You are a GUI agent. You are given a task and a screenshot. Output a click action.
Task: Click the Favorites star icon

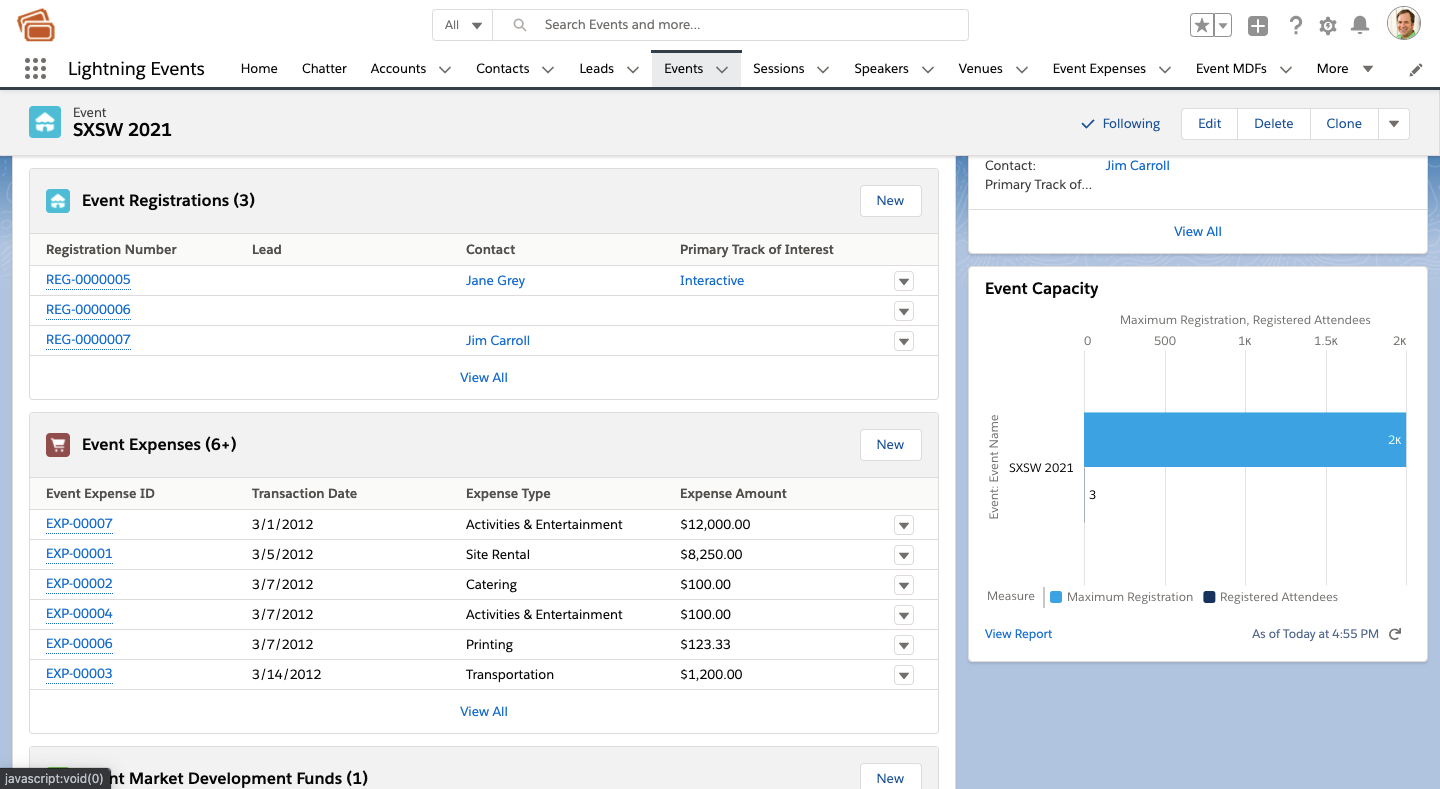(1201, 26)
